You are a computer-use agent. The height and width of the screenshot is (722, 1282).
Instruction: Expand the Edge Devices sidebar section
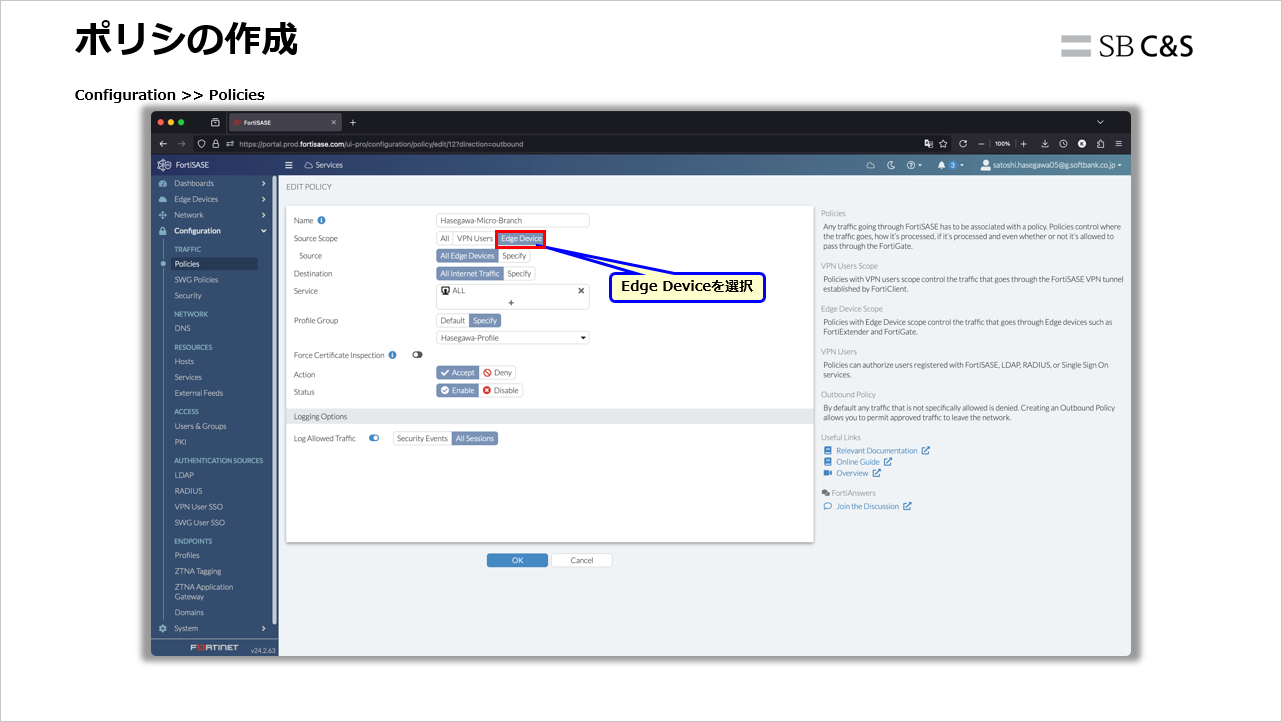click(264, 199)
